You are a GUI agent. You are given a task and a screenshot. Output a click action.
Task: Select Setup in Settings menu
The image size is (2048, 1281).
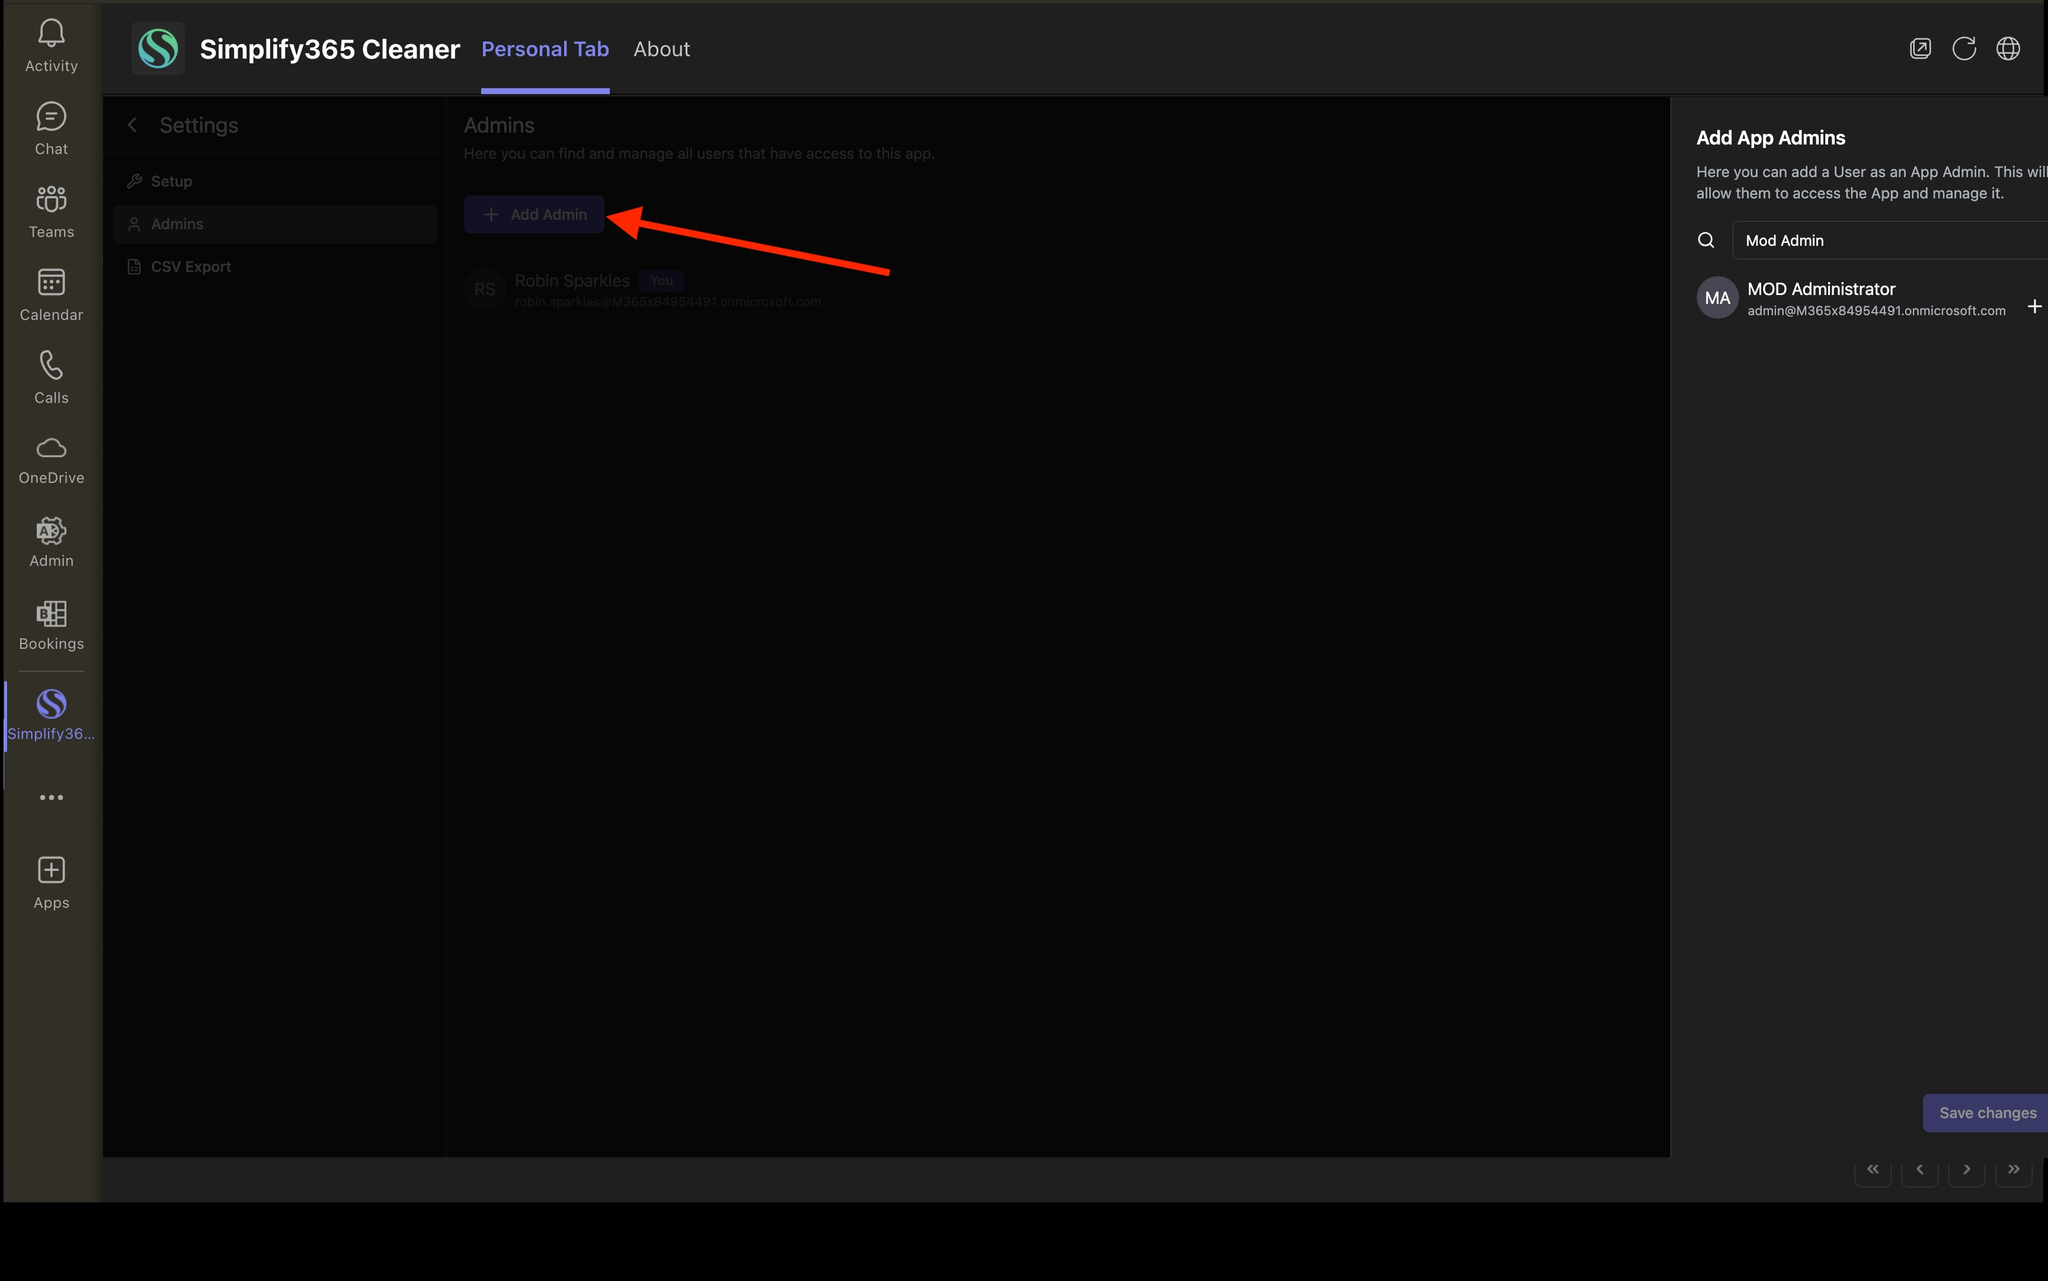[275, 181]
